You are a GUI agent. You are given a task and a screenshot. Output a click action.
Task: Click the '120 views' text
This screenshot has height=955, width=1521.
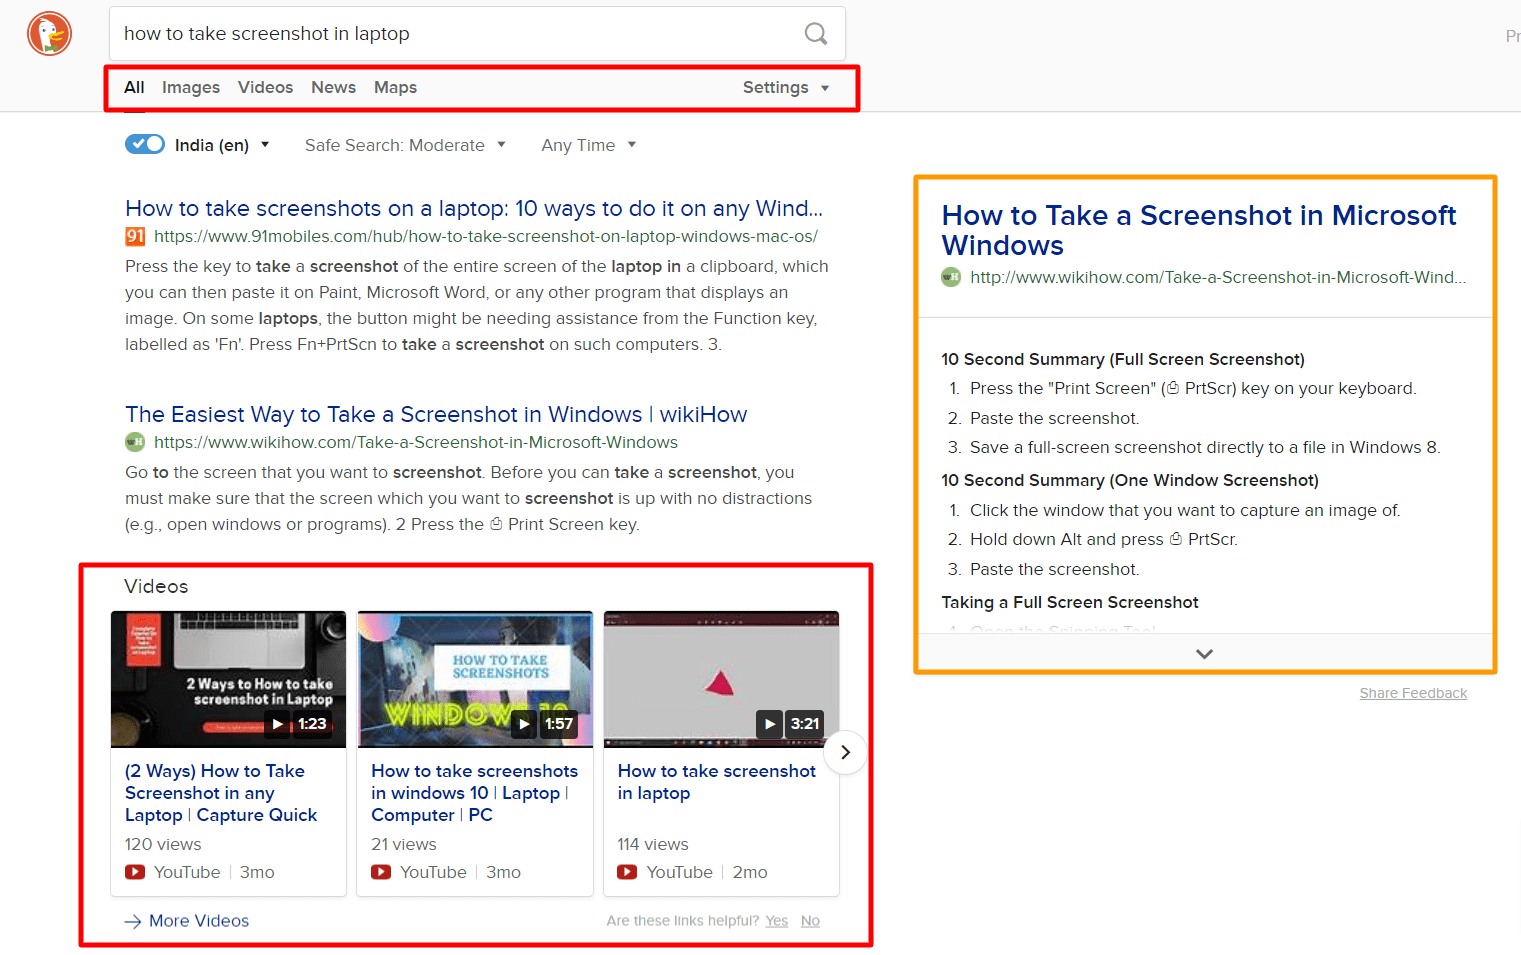(163, 844)
